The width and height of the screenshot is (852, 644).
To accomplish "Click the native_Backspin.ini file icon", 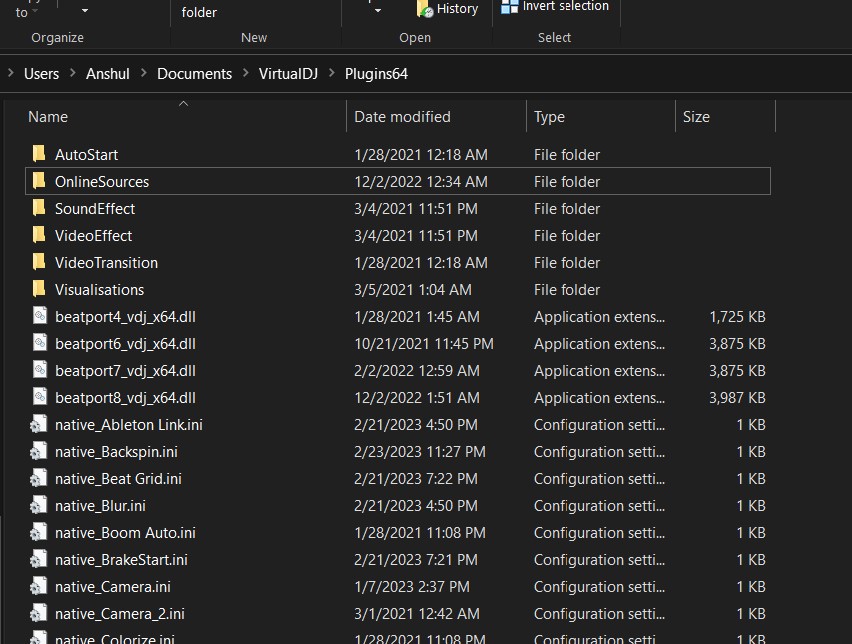I will [x=39, y=451].
